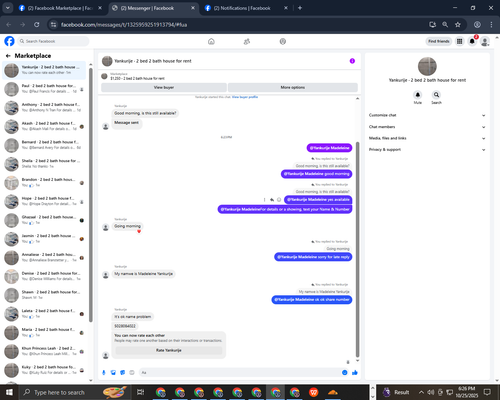Expand the Customize chat section
The width and height of the screenshot is (500, 400).
427,115
